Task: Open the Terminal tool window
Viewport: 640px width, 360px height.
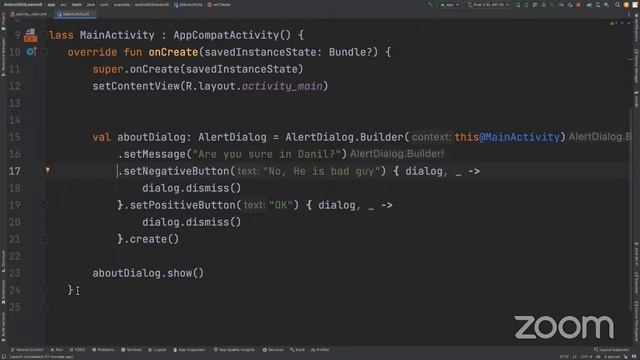Action: pos(131,350)
